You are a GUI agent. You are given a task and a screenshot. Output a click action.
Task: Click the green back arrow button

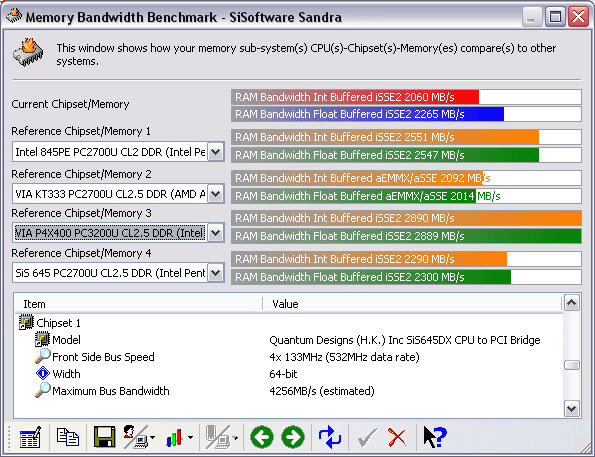pos(262,437)
